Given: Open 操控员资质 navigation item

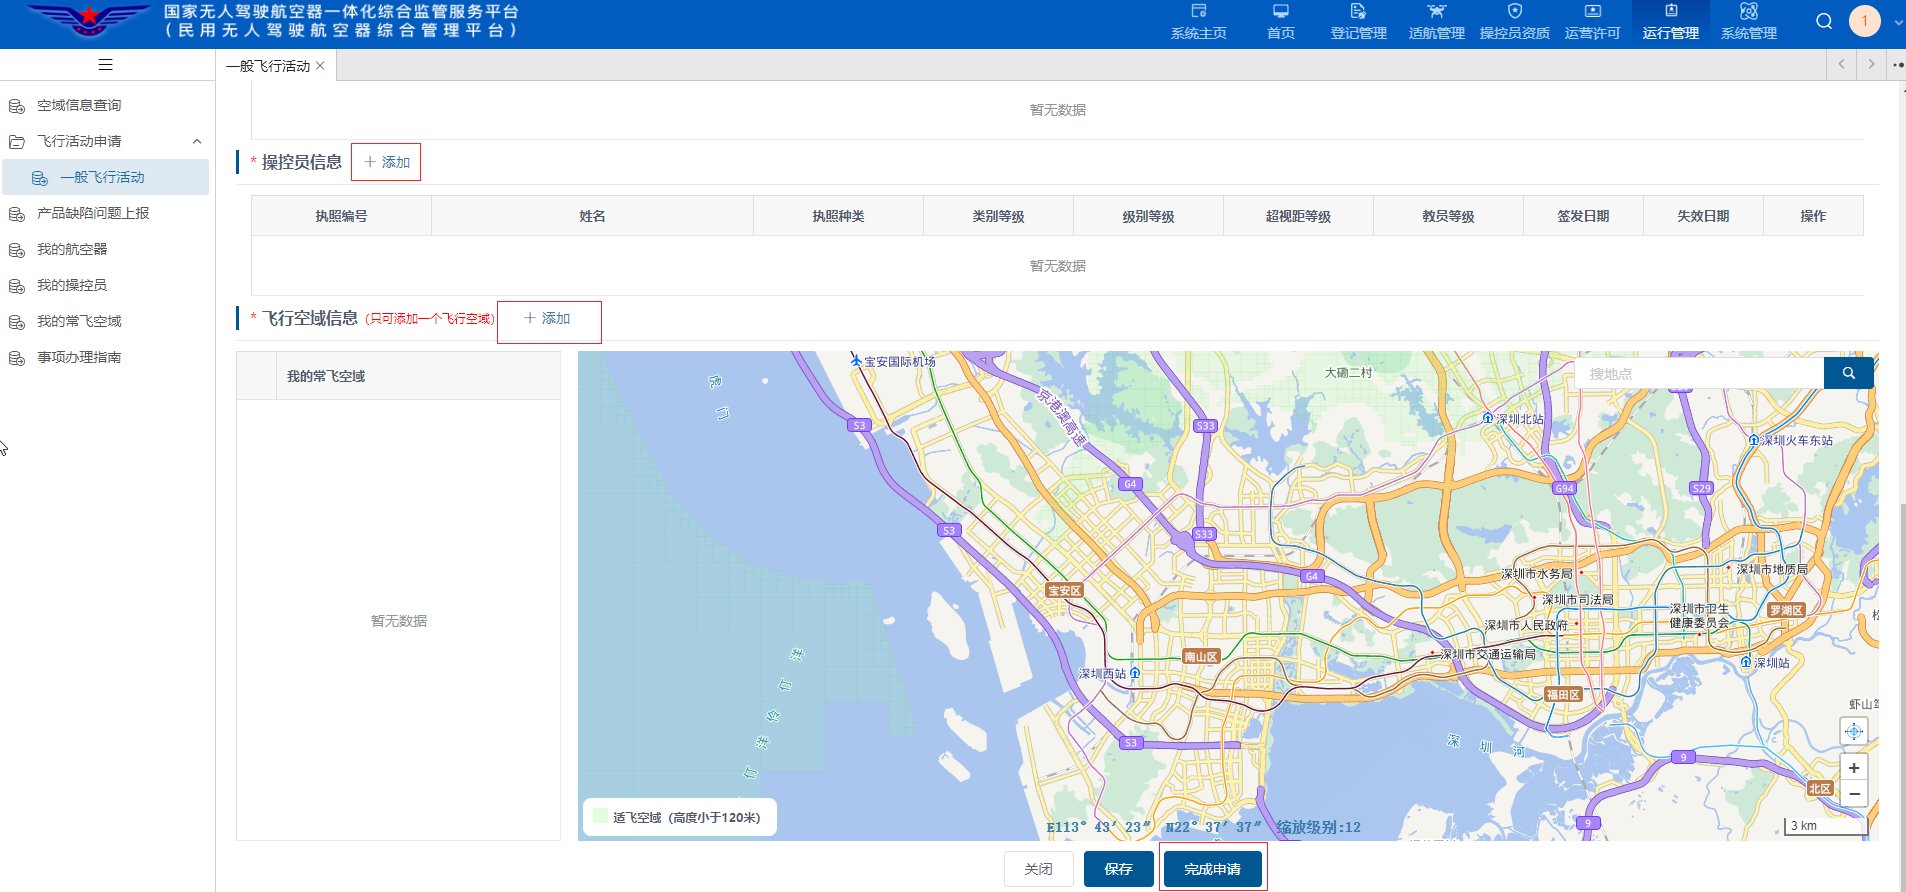Looking at the screenshot, I should point(1514,22).
